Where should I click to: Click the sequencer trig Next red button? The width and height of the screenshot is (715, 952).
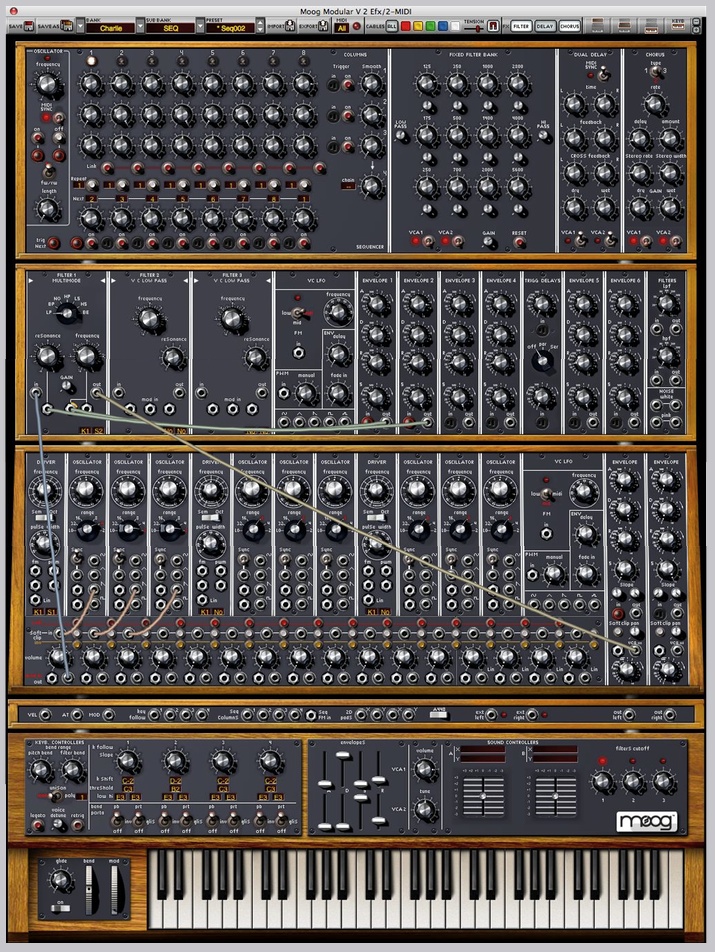tap(55, 243)
